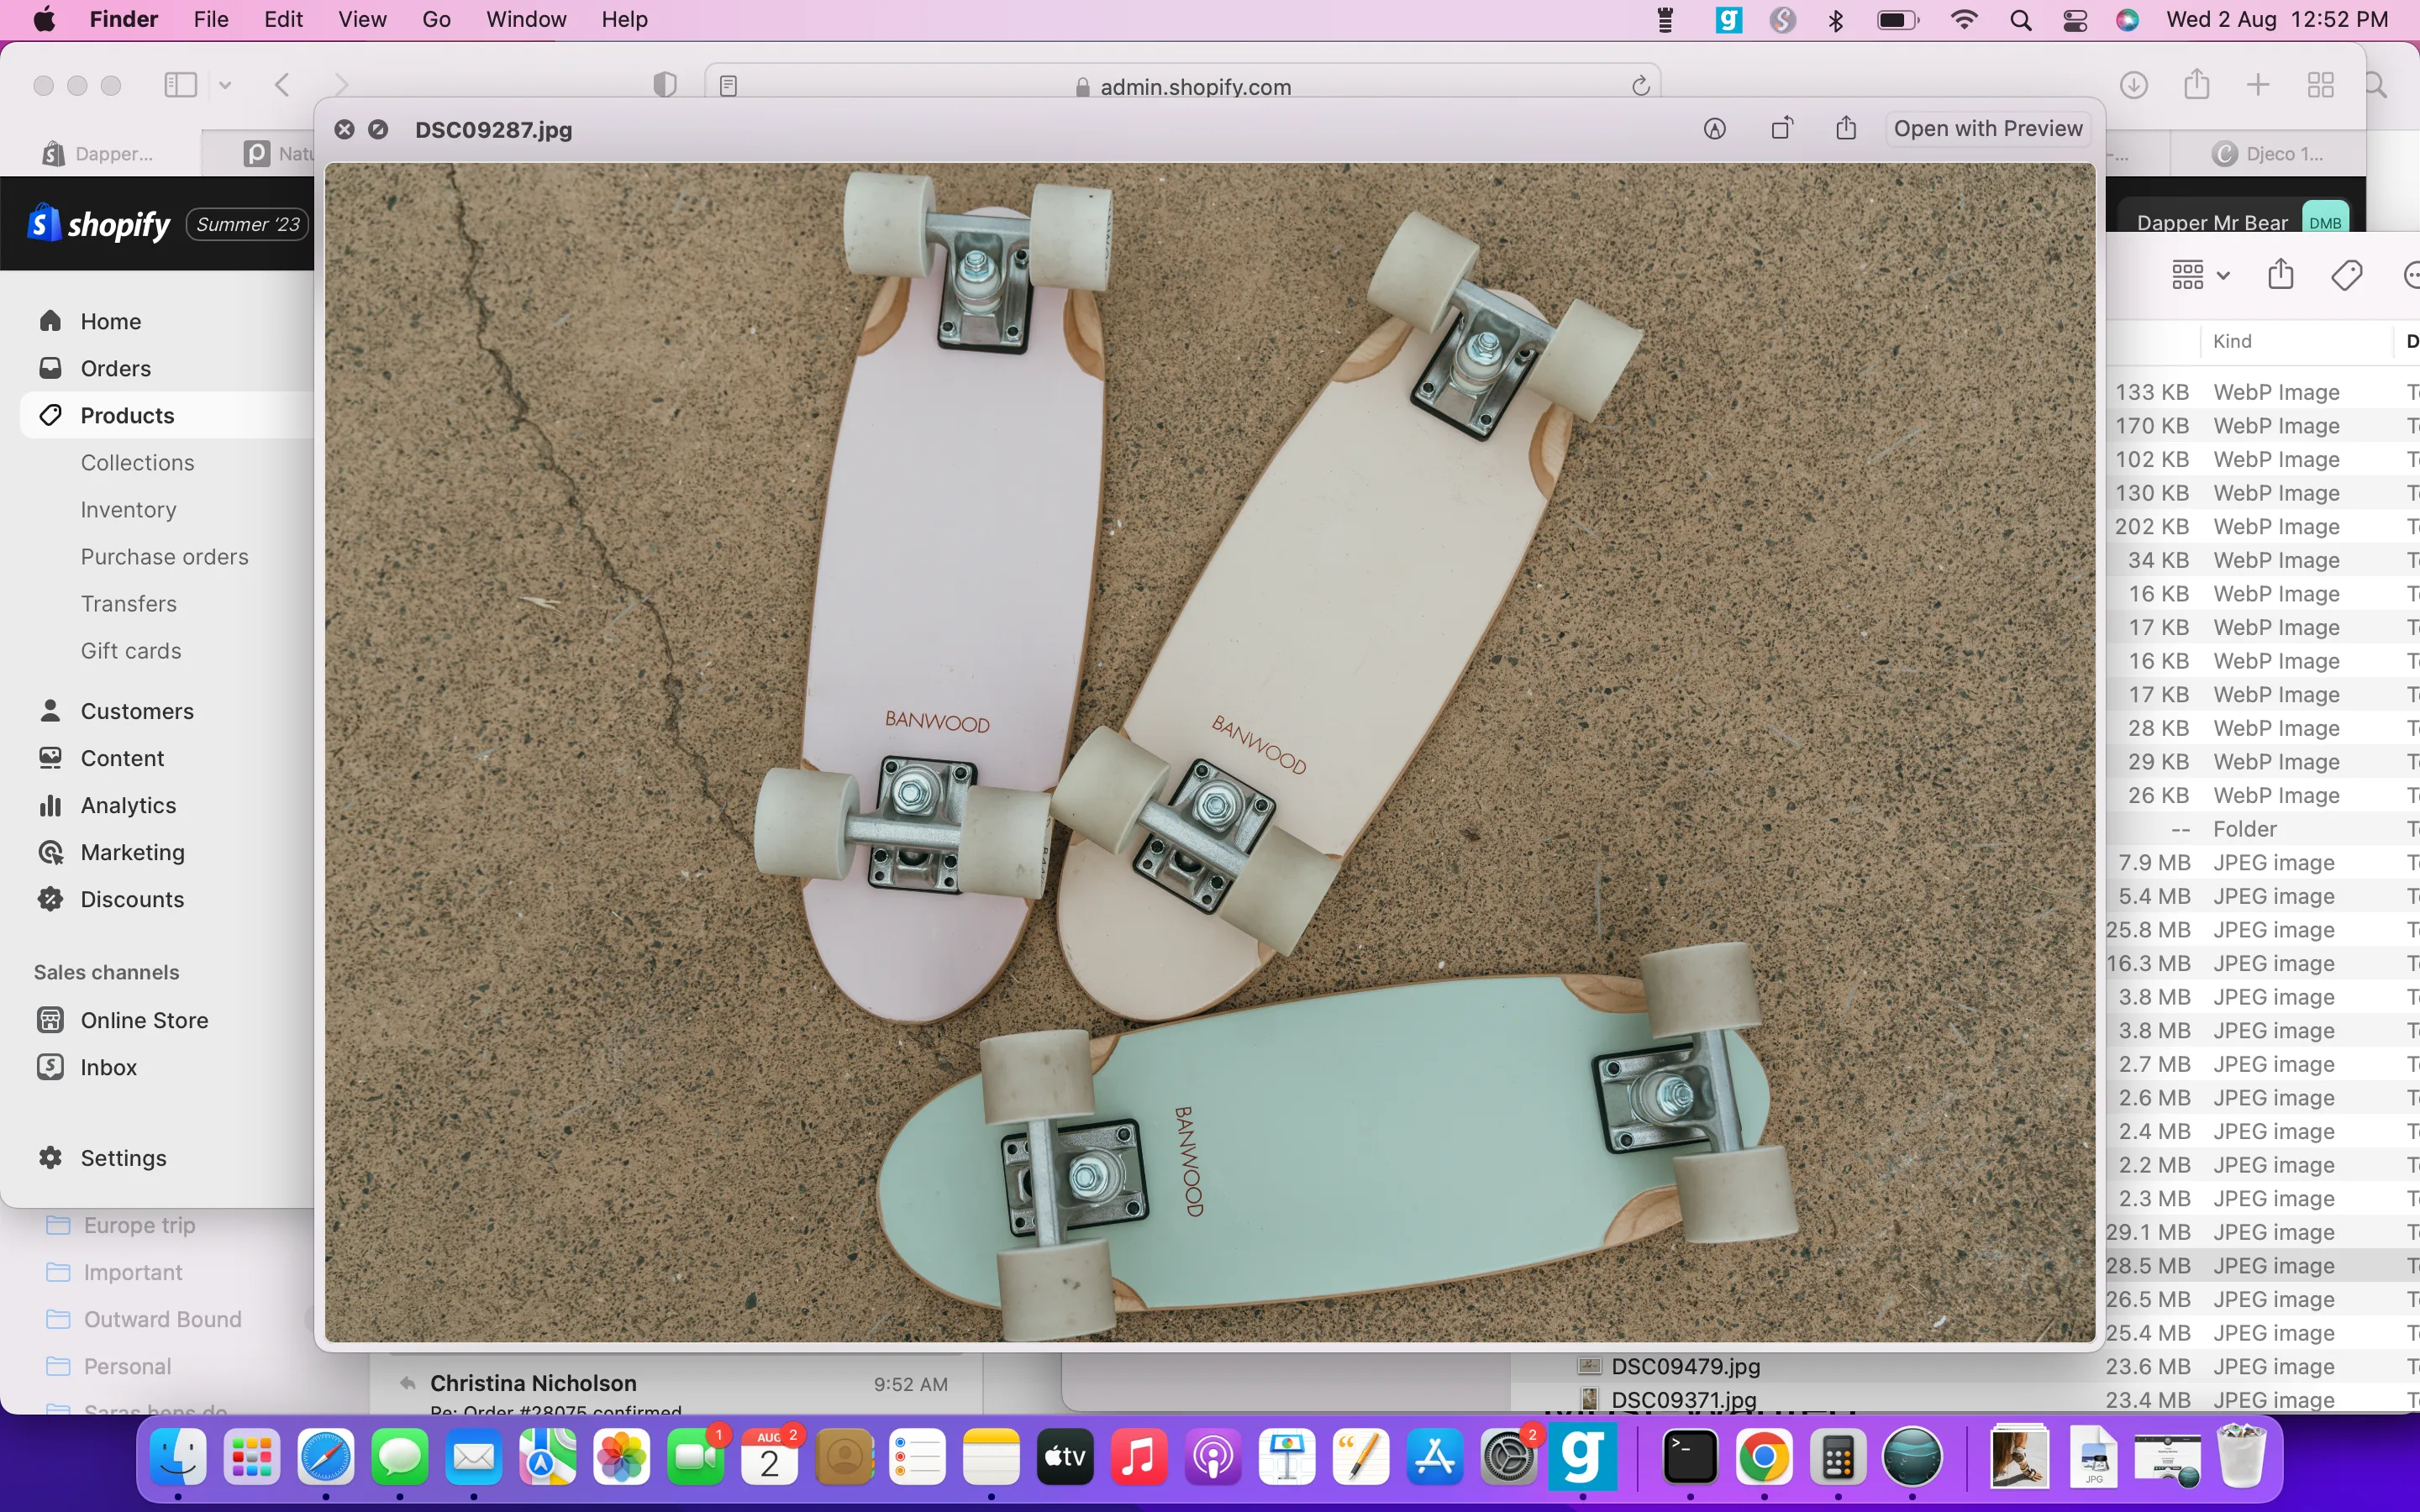Open the File menu

(x=211, y=20)
